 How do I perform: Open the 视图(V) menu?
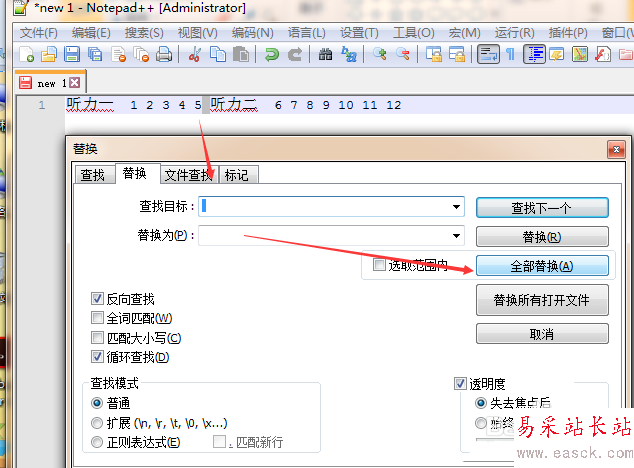[x=197, y=33]
